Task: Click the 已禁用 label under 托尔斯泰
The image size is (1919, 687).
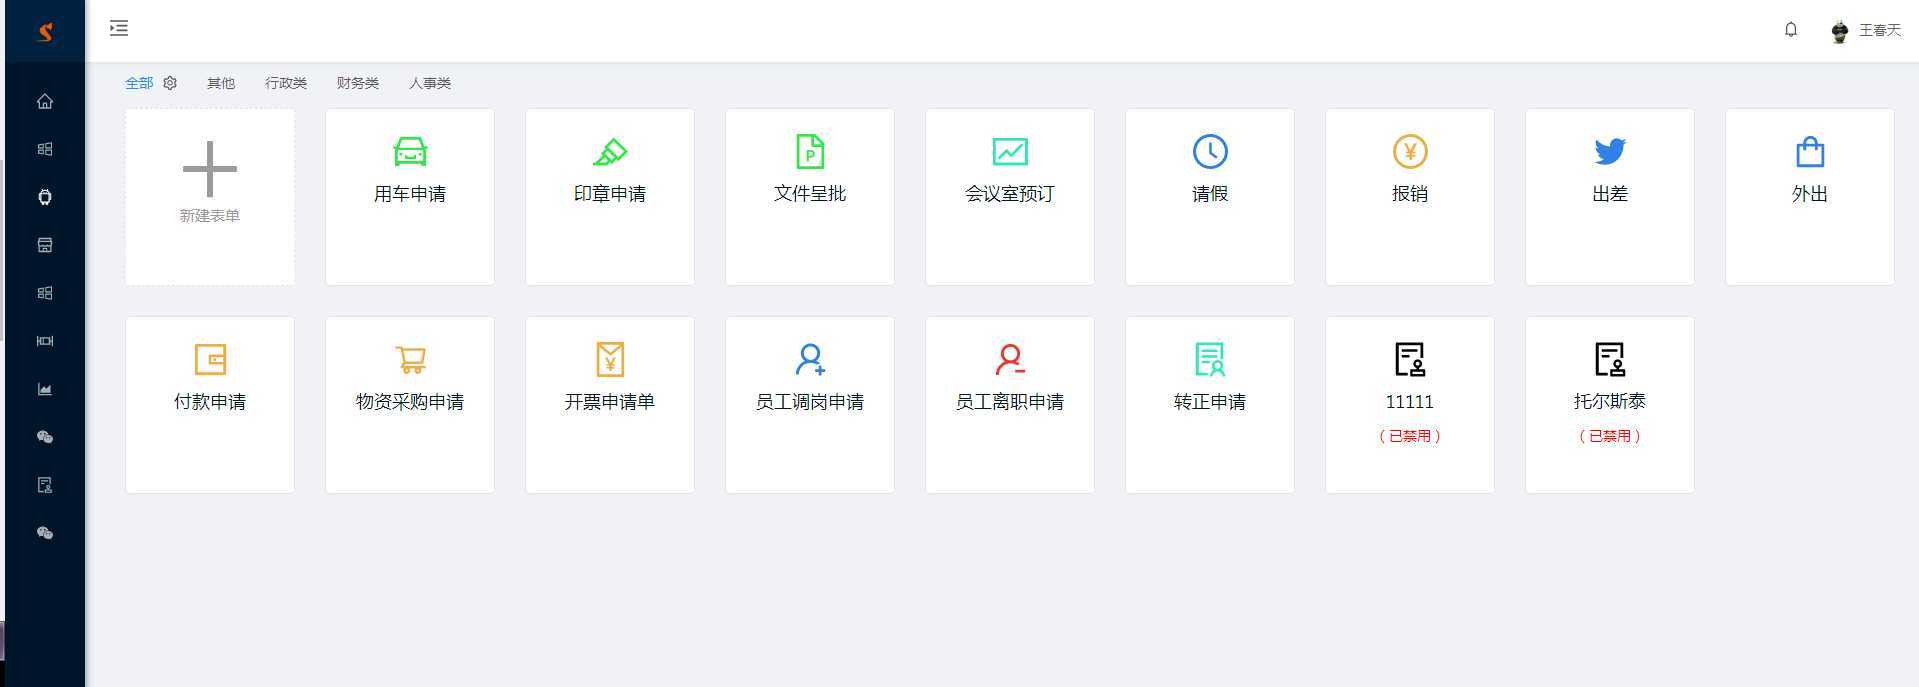Action: (1610, 436)
